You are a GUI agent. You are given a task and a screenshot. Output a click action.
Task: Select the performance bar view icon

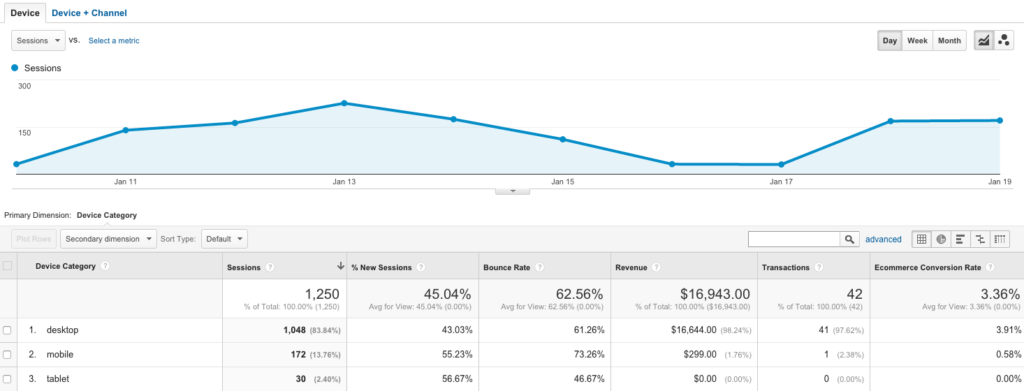[961, 239]
